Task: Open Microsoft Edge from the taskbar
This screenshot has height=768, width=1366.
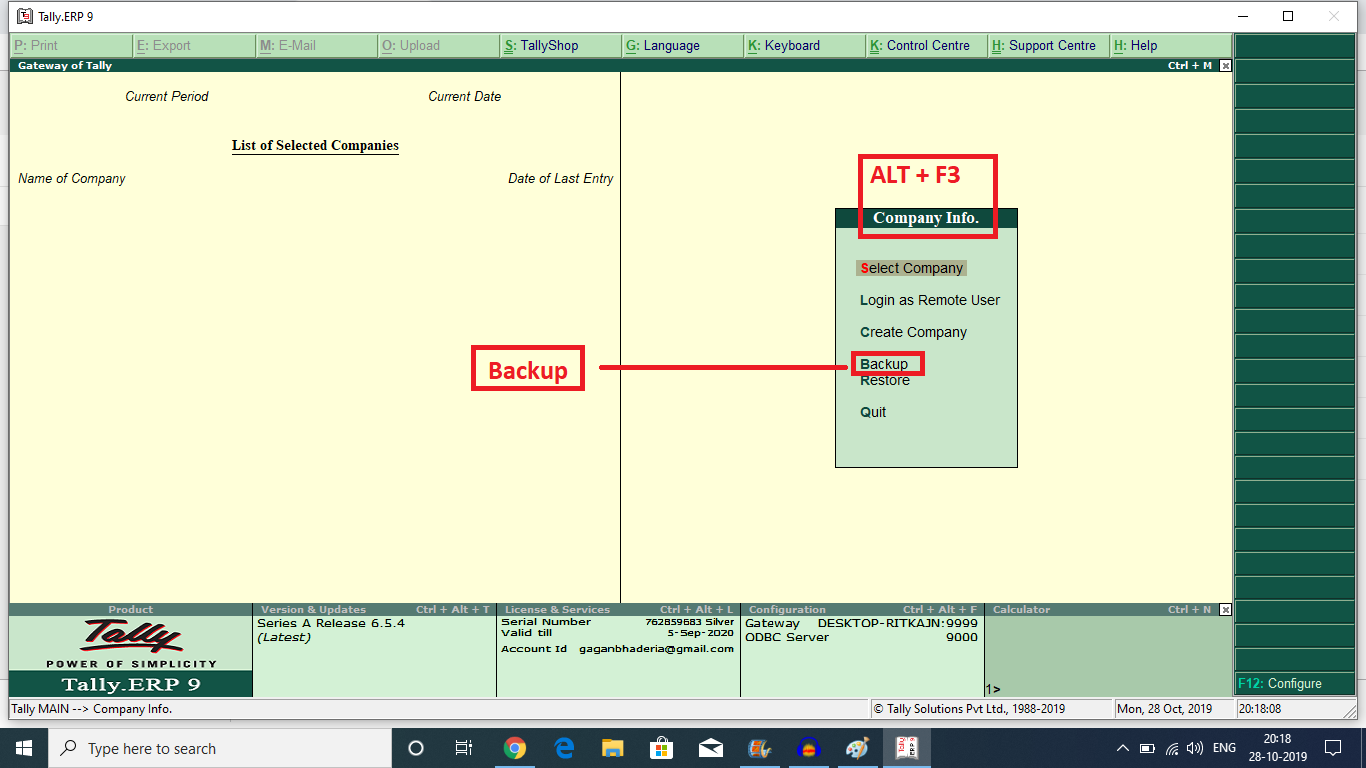Action: [x=561, y=748]
